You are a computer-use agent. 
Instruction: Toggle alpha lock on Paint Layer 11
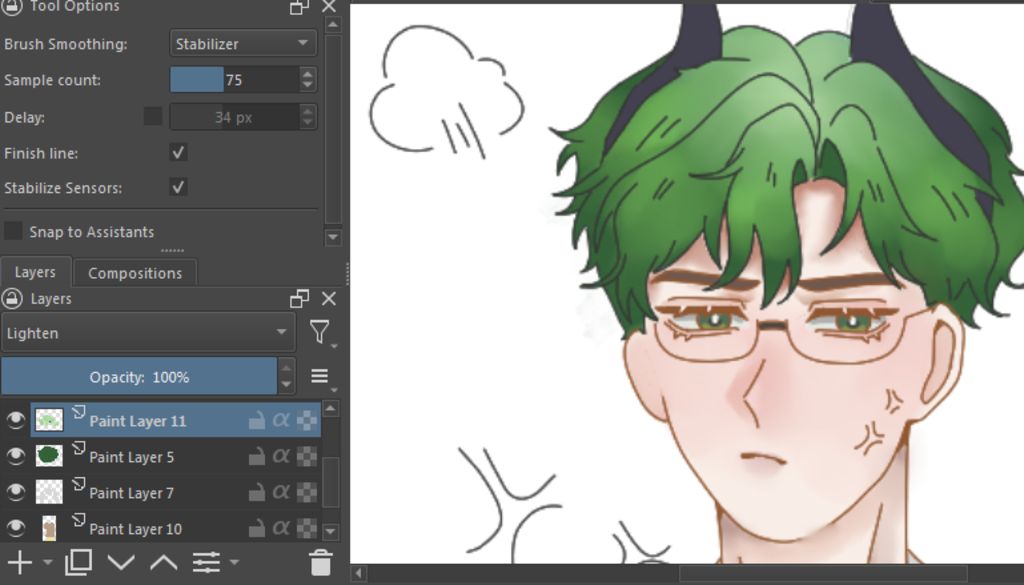(307, 420)
